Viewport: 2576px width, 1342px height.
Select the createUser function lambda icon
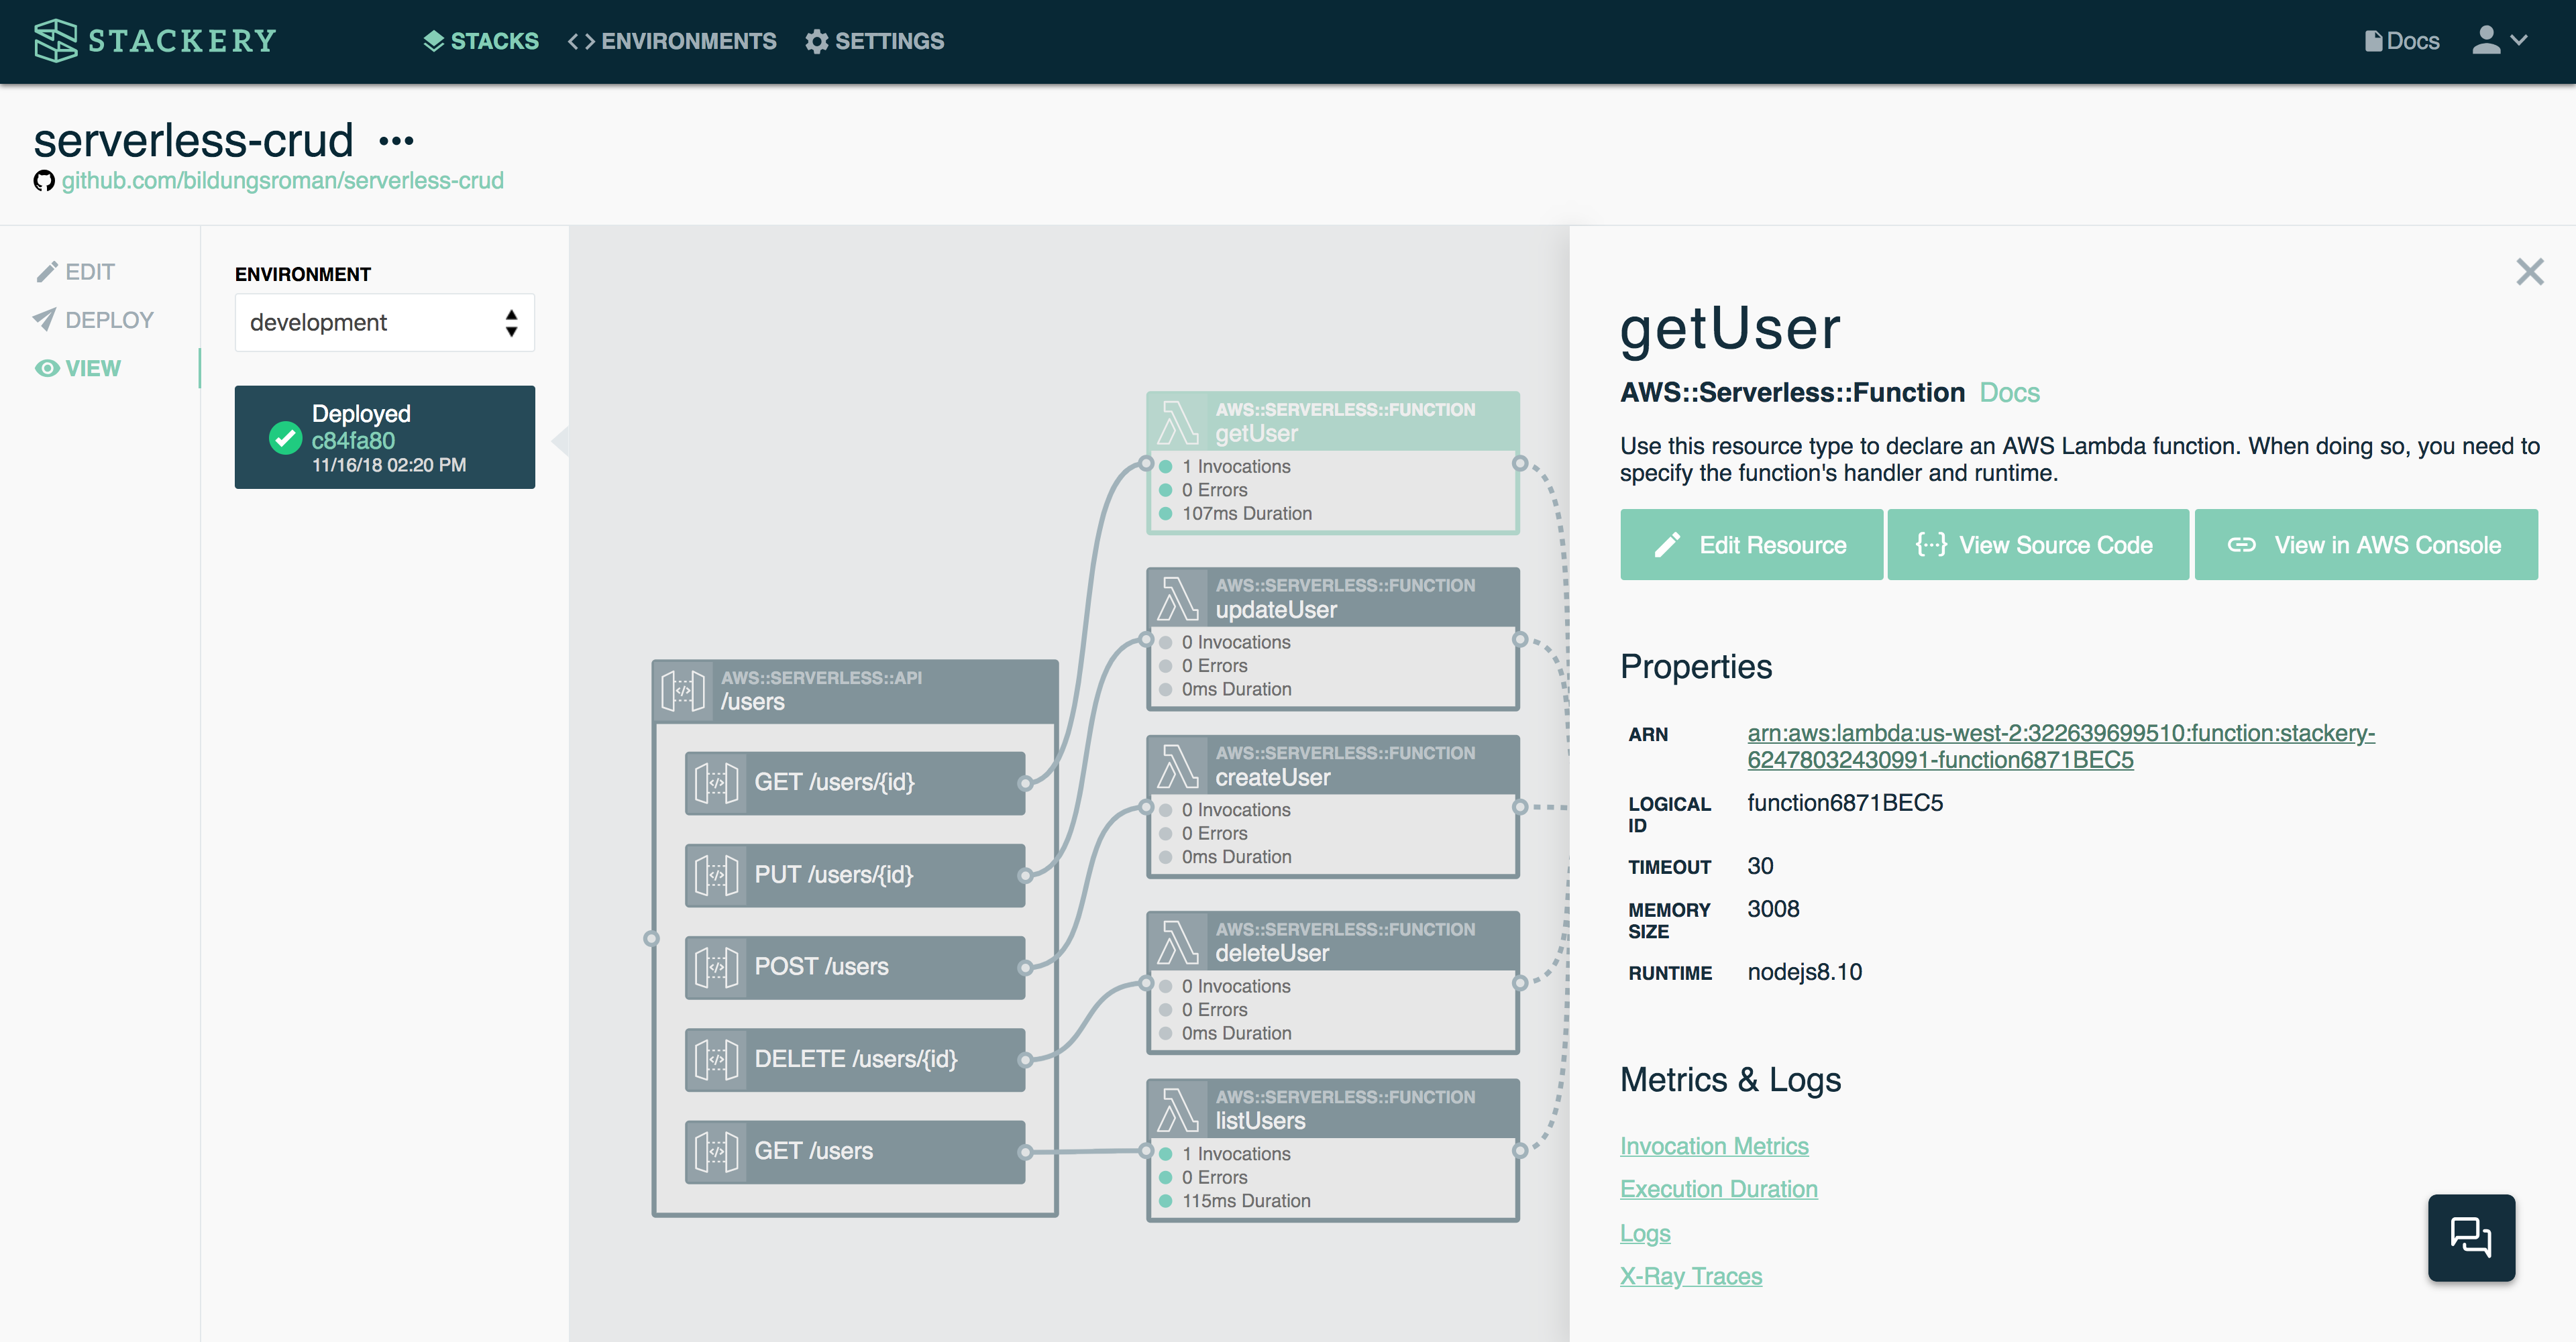click(1177, 766)
